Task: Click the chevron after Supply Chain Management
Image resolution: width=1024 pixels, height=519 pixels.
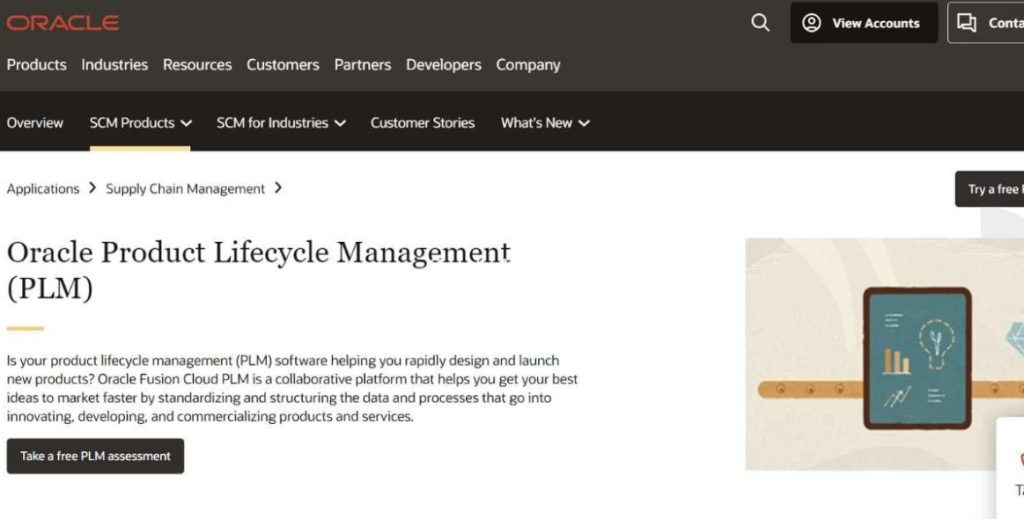Action: [278, 188]
